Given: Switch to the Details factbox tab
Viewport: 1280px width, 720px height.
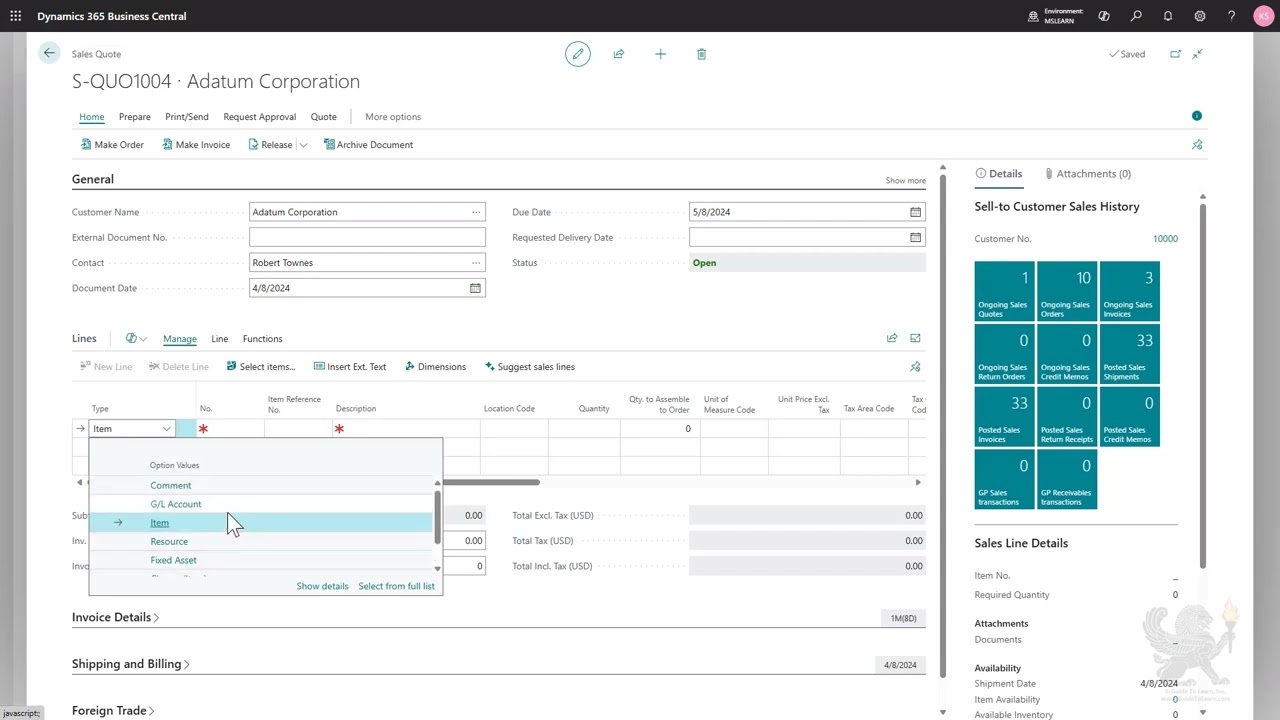Looking at the screenshot, I should pos(999,174).
